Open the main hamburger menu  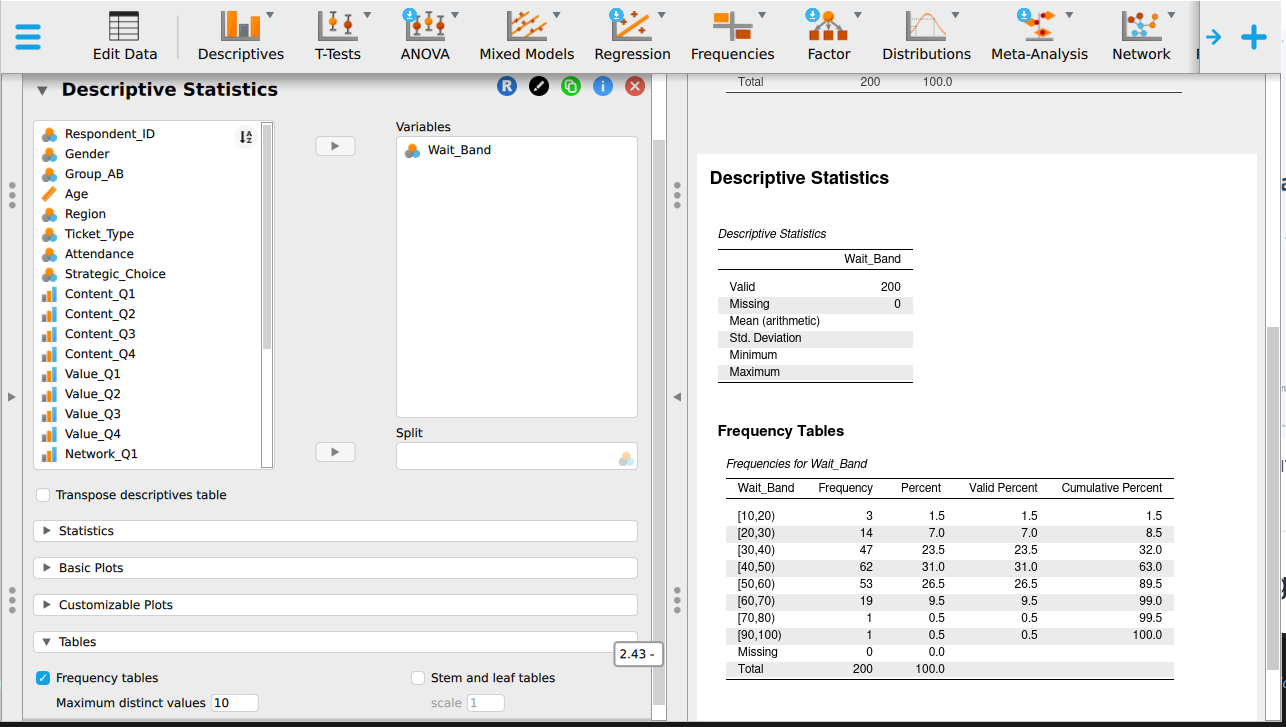coord(28,37)
